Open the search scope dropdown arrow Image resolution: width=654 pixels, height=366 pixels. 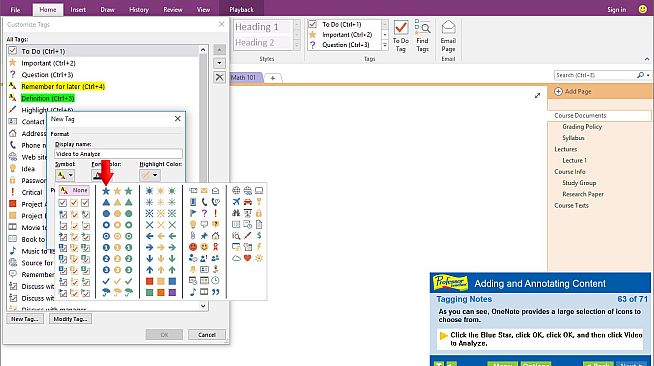[x=648, y=75]
